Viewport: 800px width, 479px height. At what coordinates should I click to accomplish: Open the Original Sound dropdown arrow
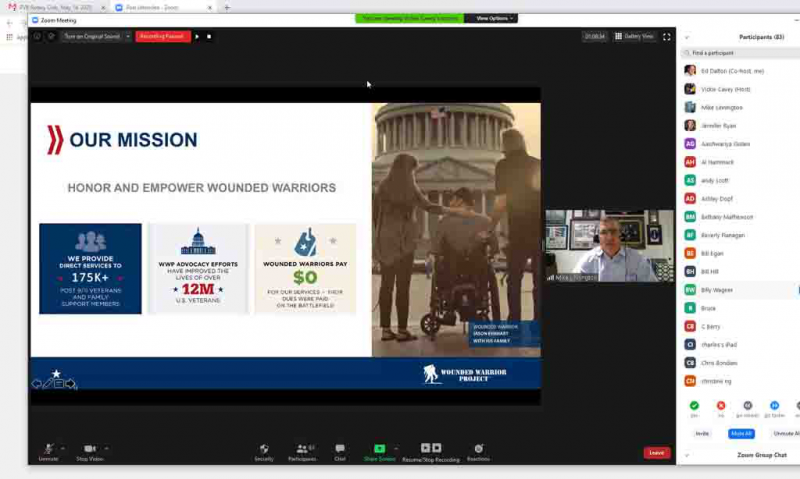128,36
